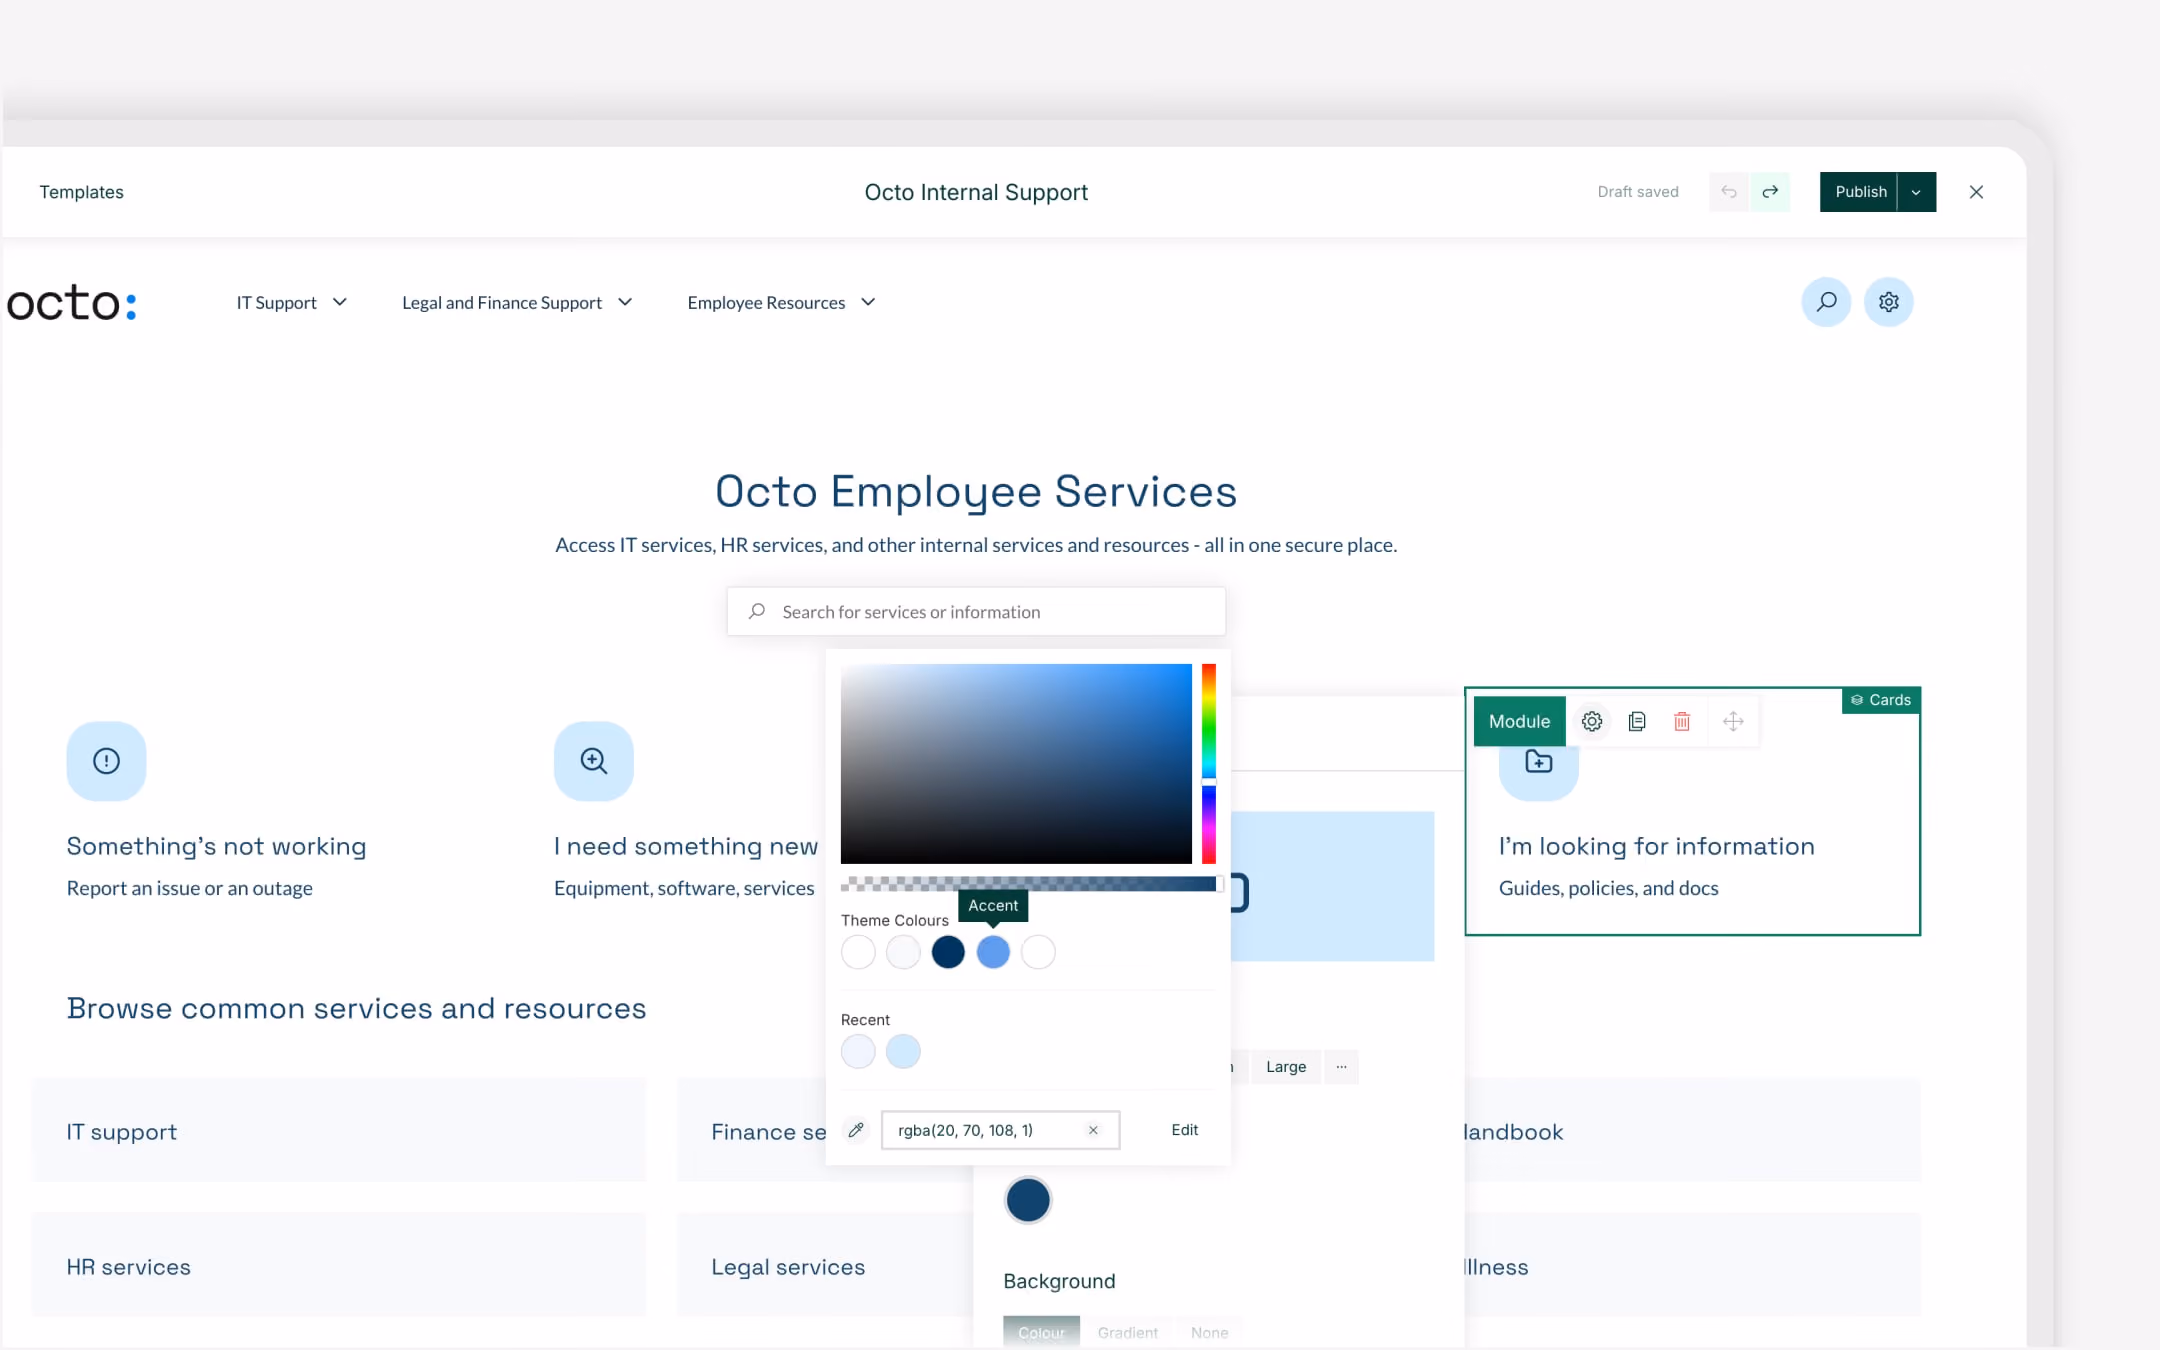Select the Colour background tab

point(1041,1333)
